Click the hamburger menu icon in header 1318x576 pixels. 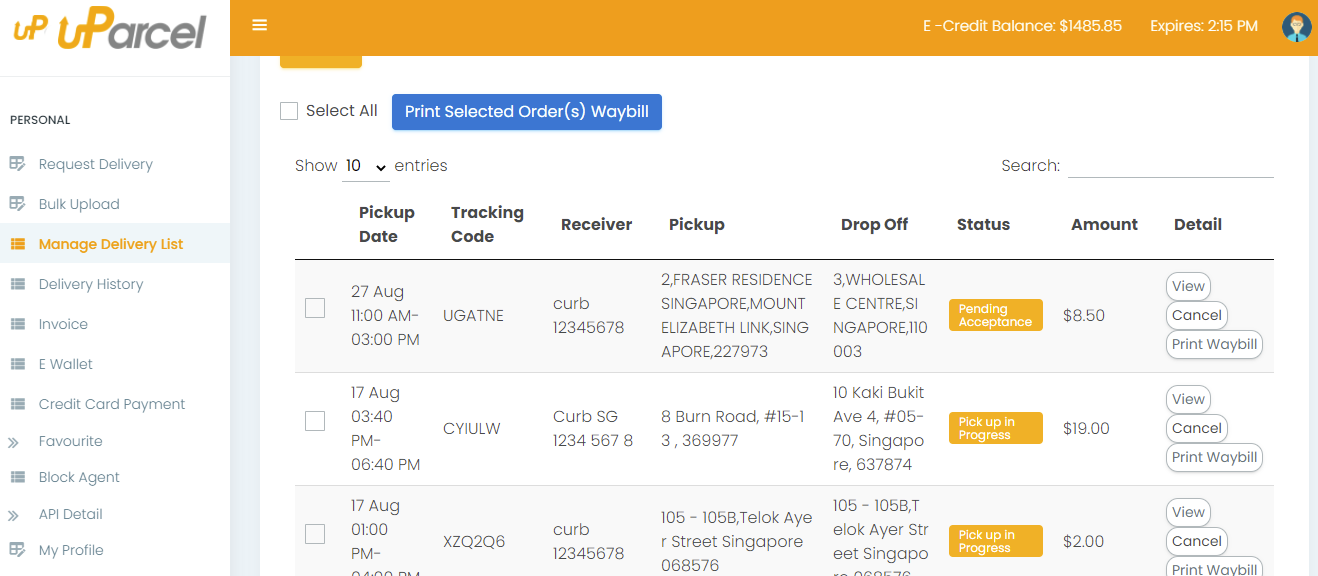[x=260, y=26]
